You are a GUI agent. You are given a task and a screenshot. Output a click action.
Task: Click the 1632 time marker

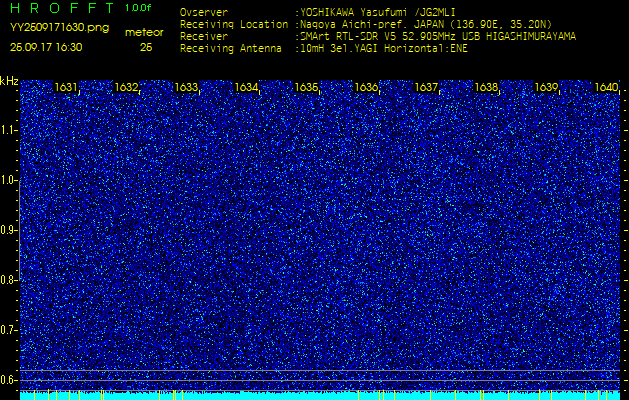(126, 87)
